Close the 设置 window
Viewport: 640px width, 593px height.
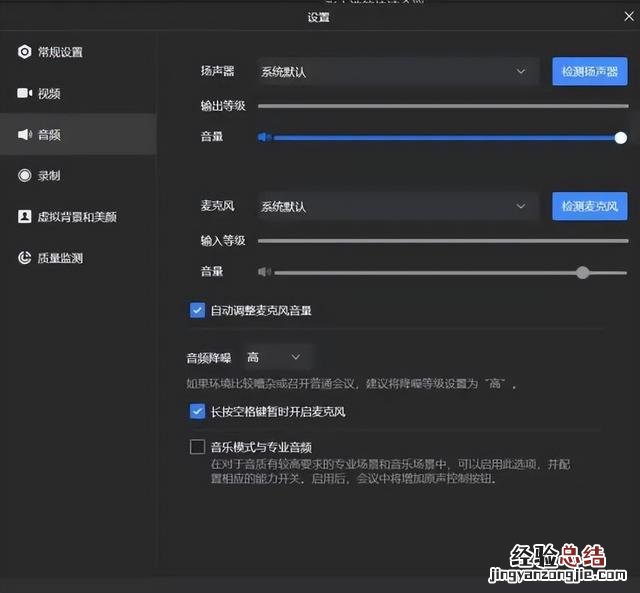coord(629,16)
